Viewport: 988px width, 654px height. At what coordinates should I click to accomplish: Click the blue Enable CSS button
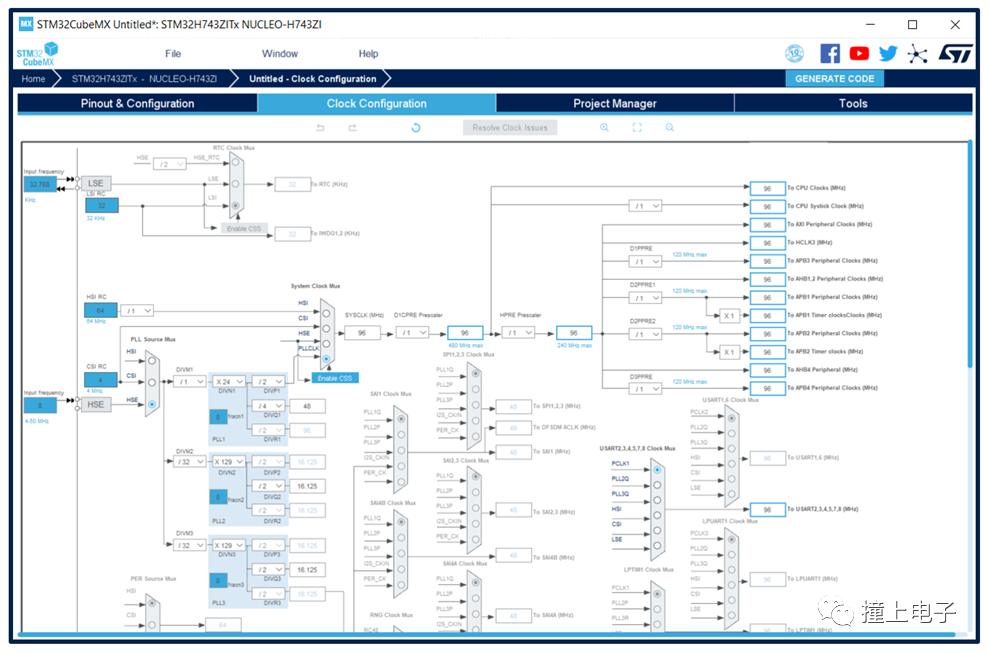tap(335, 378)
